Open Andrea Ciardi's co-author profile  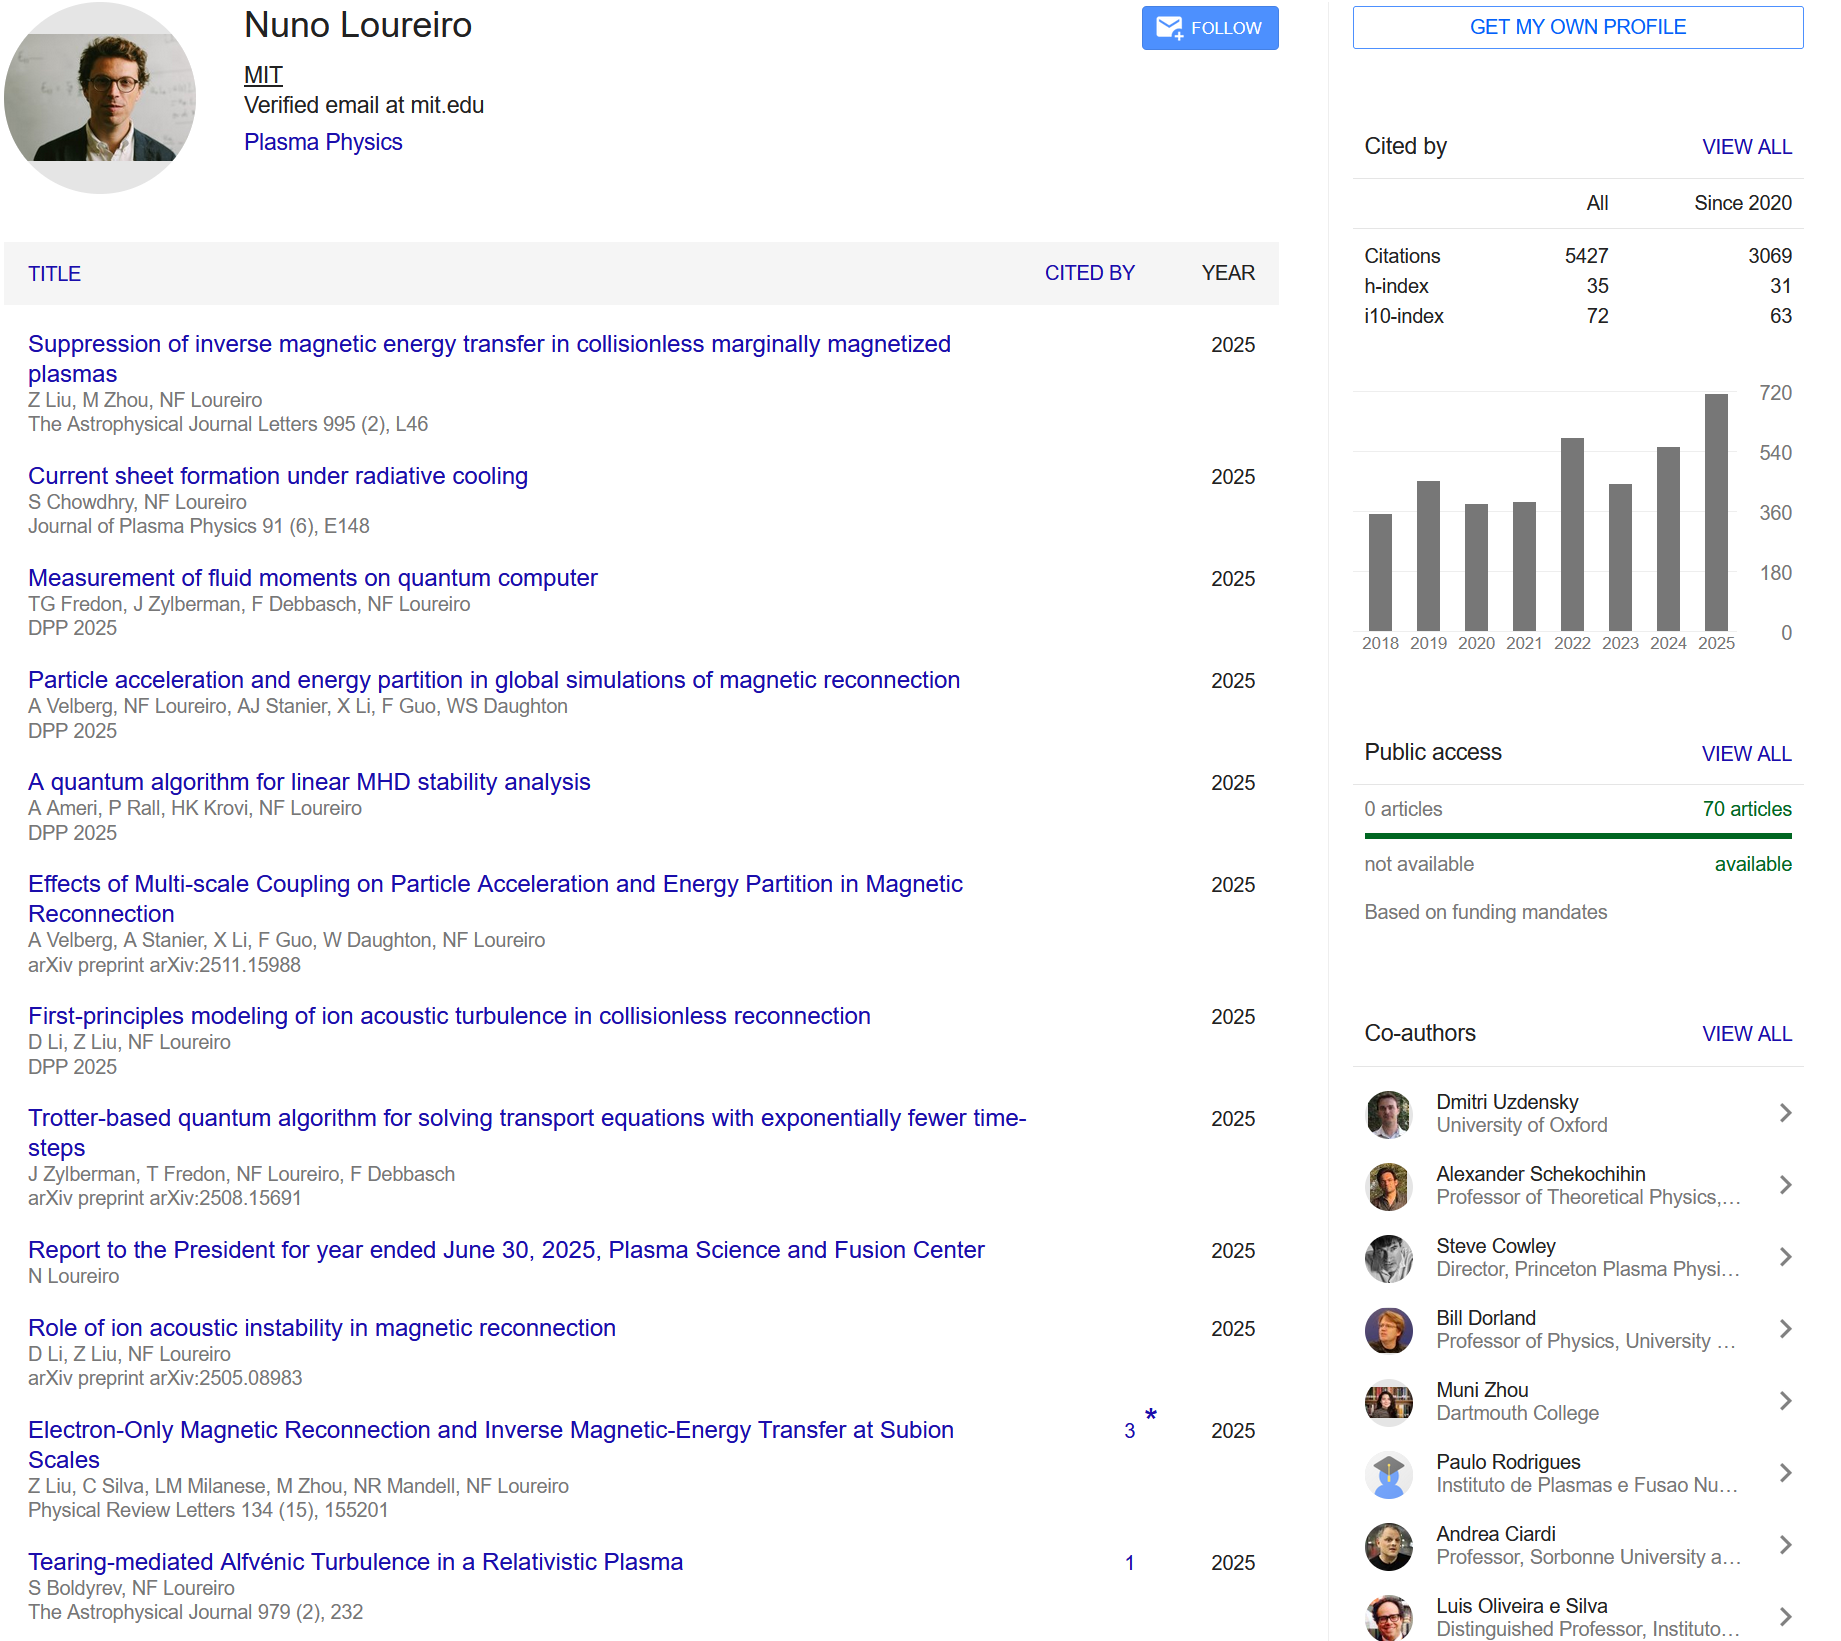(1496, 1534)
